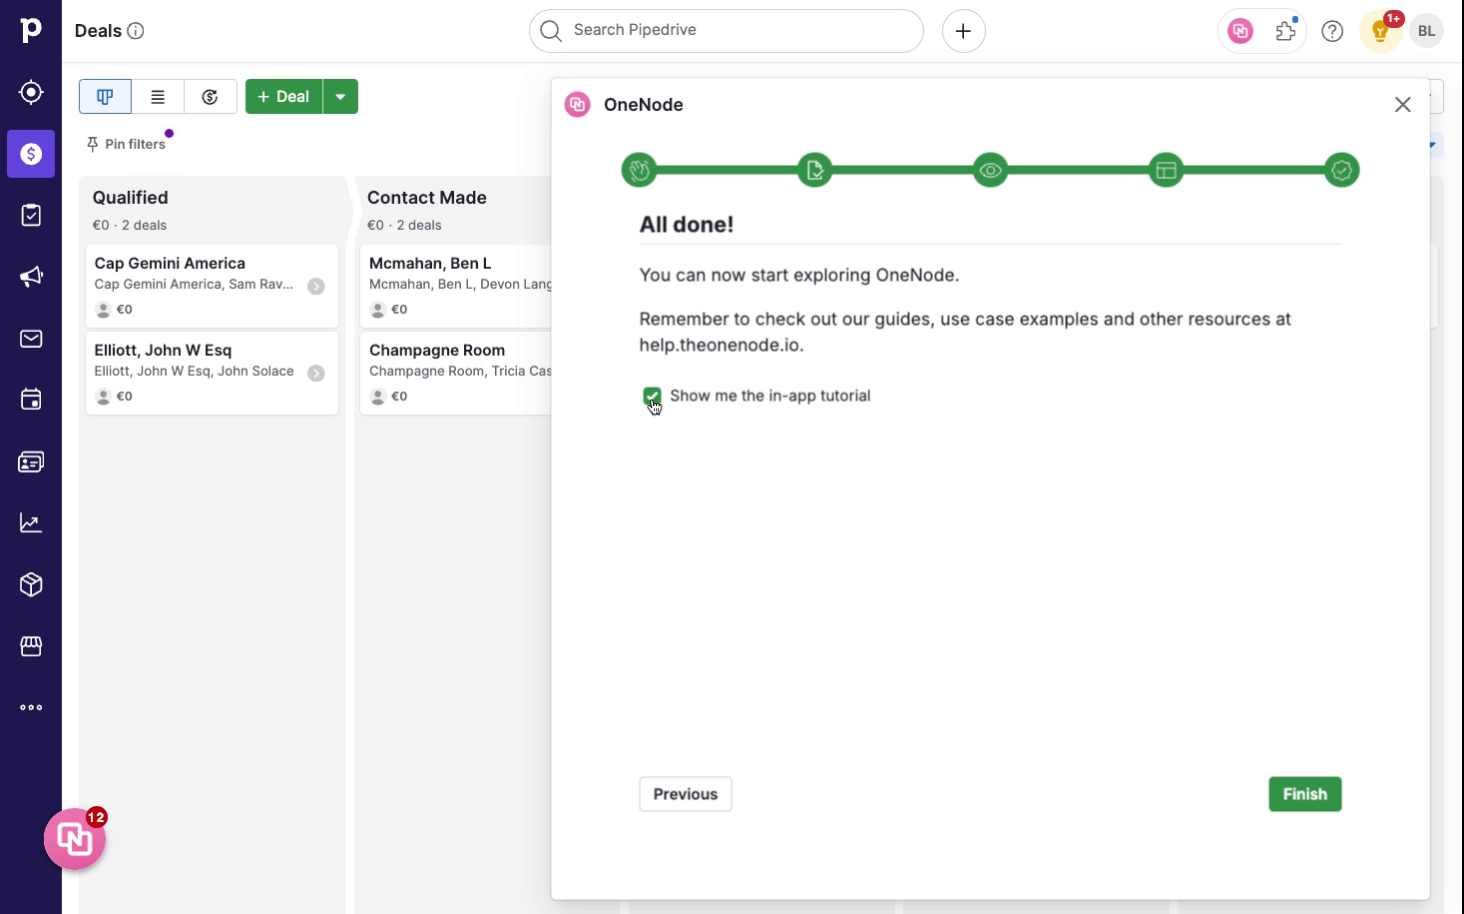The width and height of the screenshot is (1464, 914).
Task: Open Projects clipboard icon in sidebar
Action: [31, 215]
